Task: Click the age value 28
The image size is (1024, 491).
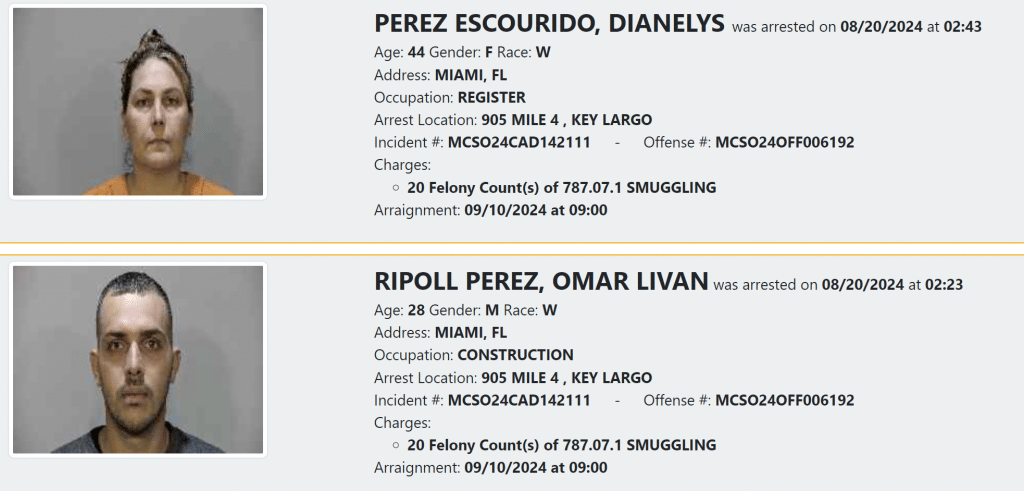Action: (x=415, y=310)
